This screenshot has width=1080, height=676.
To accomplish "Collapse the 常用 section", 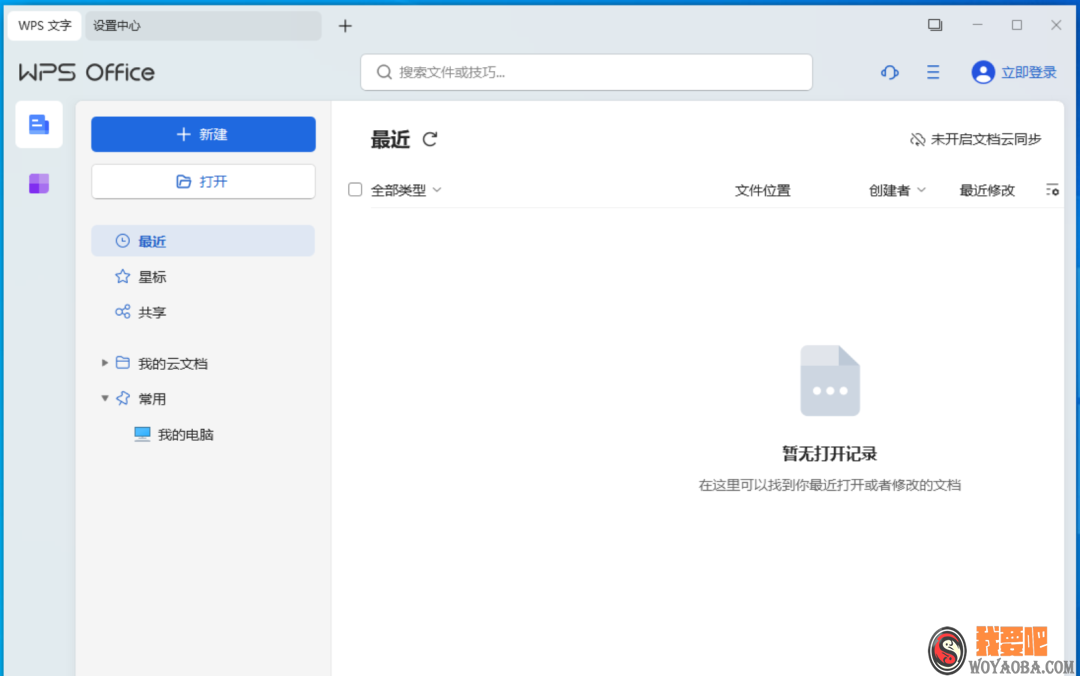I will coord(105,398).
